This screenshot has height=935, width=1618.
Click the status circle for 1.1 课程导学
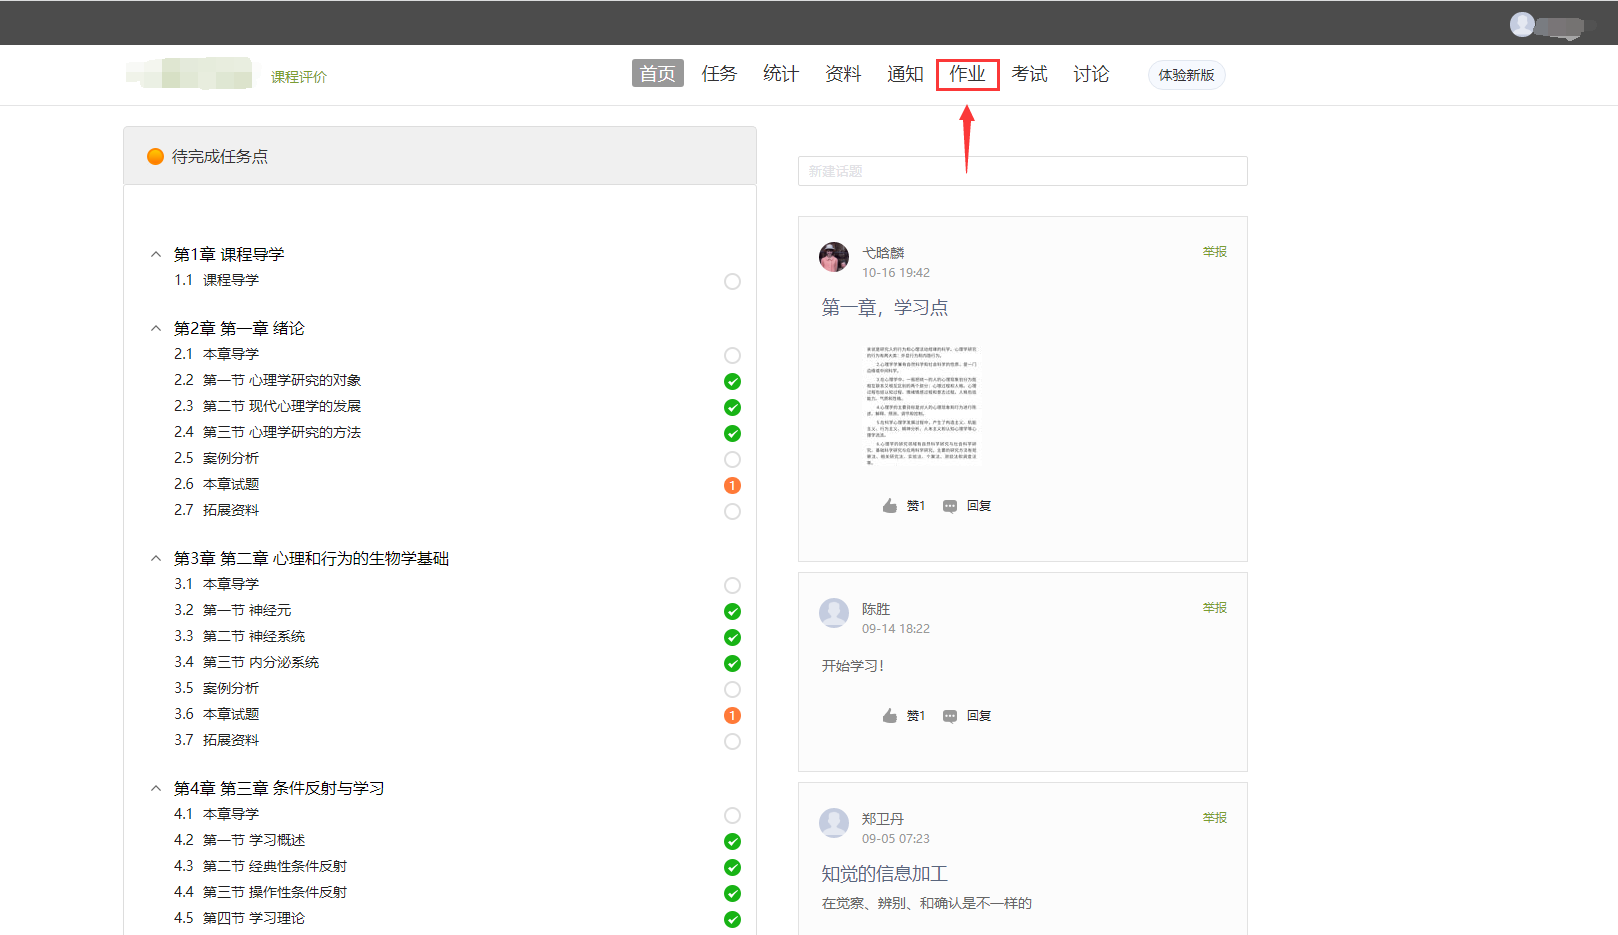click(x=732, y=281)
